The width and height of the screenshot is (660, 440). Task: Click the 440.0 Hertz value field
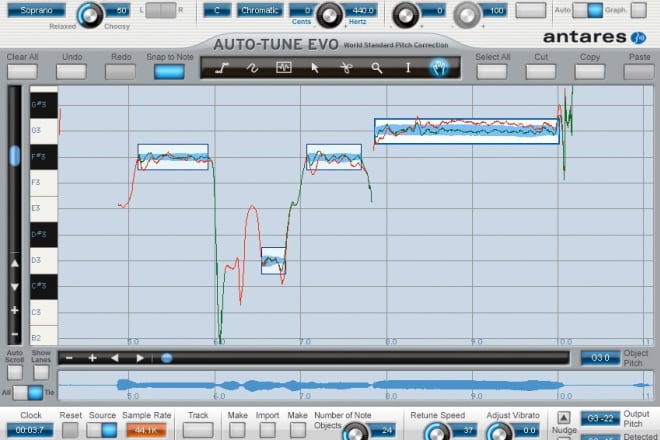[x=362, y=10]
